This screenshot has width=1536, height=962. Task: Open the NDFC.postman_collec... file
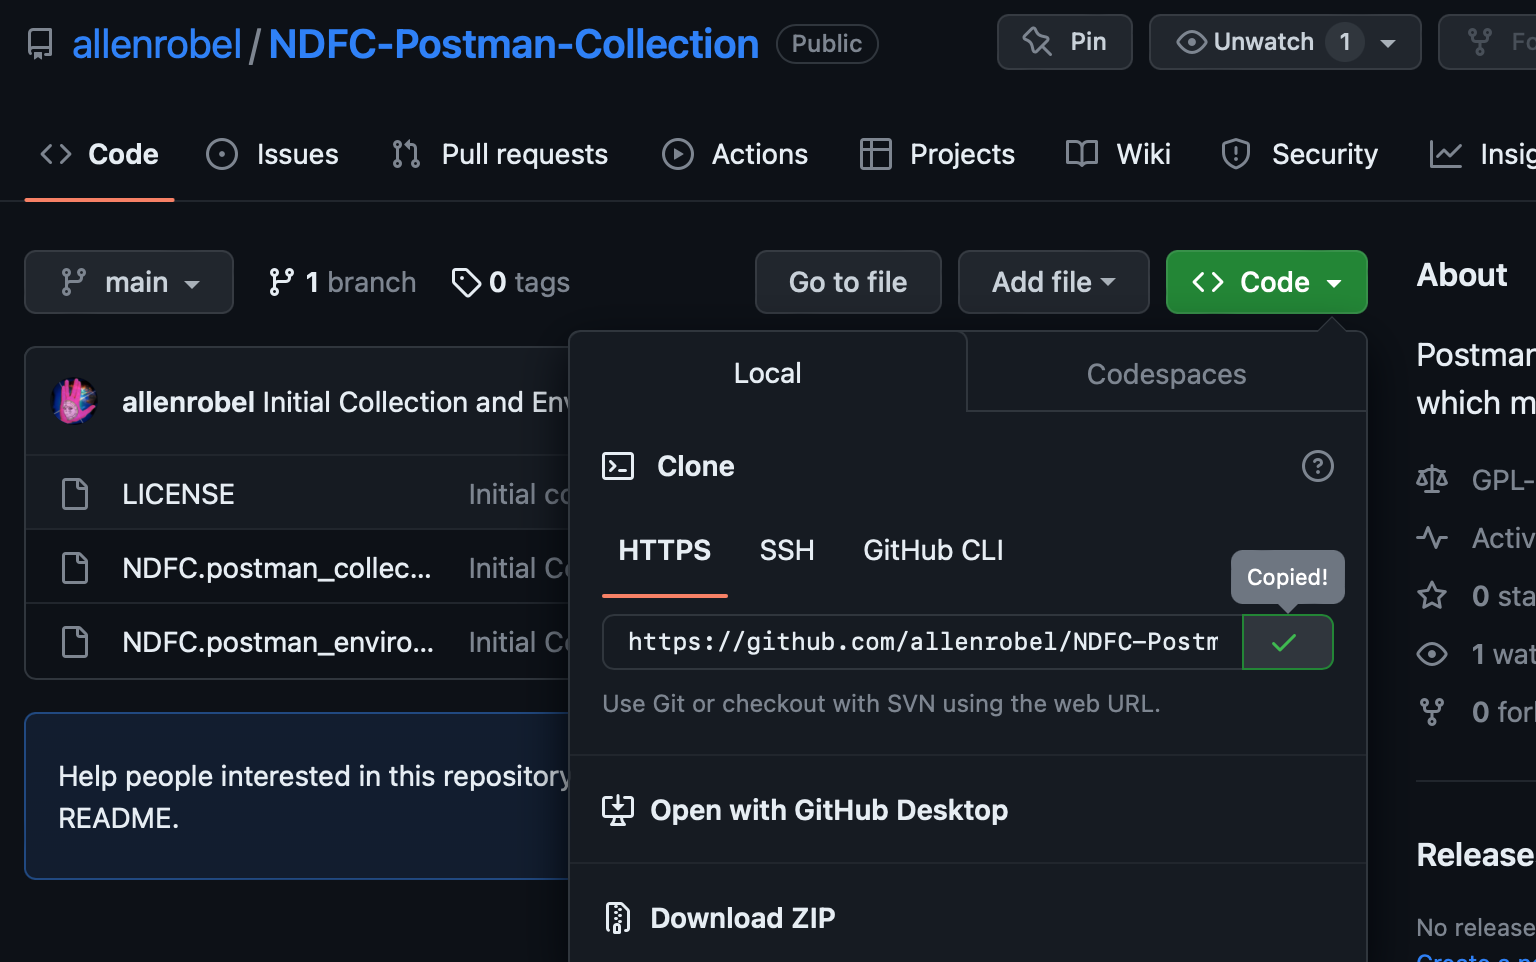pyautogui.click(x=277, y=568)
